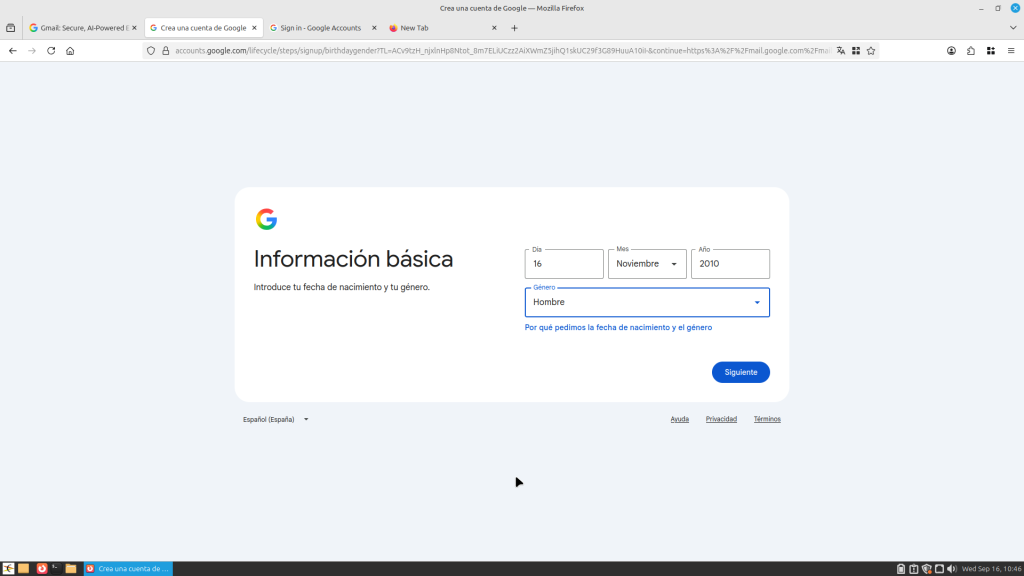The image size is (1024, 576).
Task: Open why we ask birthdate and gender link
Action: [x=618, y=328]
